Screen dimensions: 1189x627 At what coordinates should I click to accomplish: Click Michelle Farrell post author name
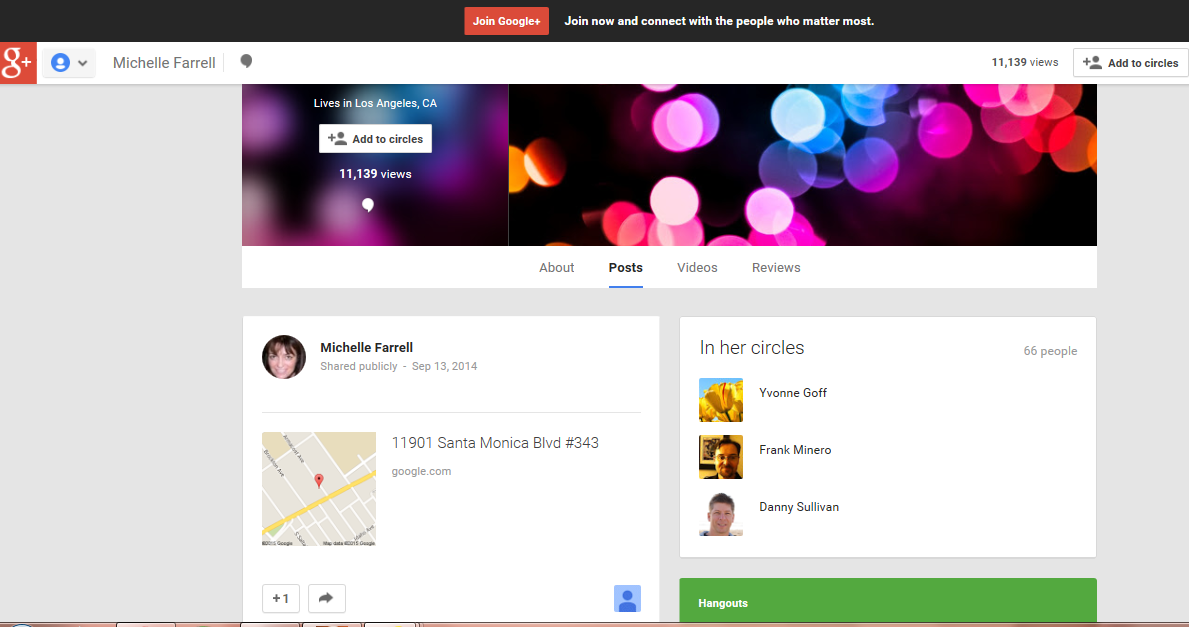pos(366,347)
